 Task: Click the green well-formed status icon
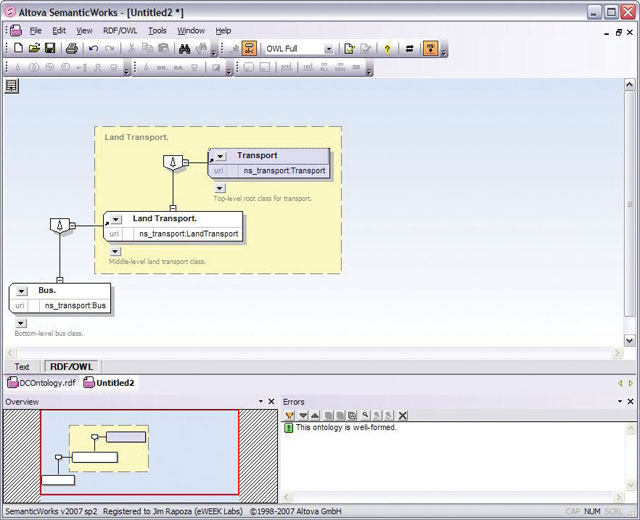click(x=289, y=428)
